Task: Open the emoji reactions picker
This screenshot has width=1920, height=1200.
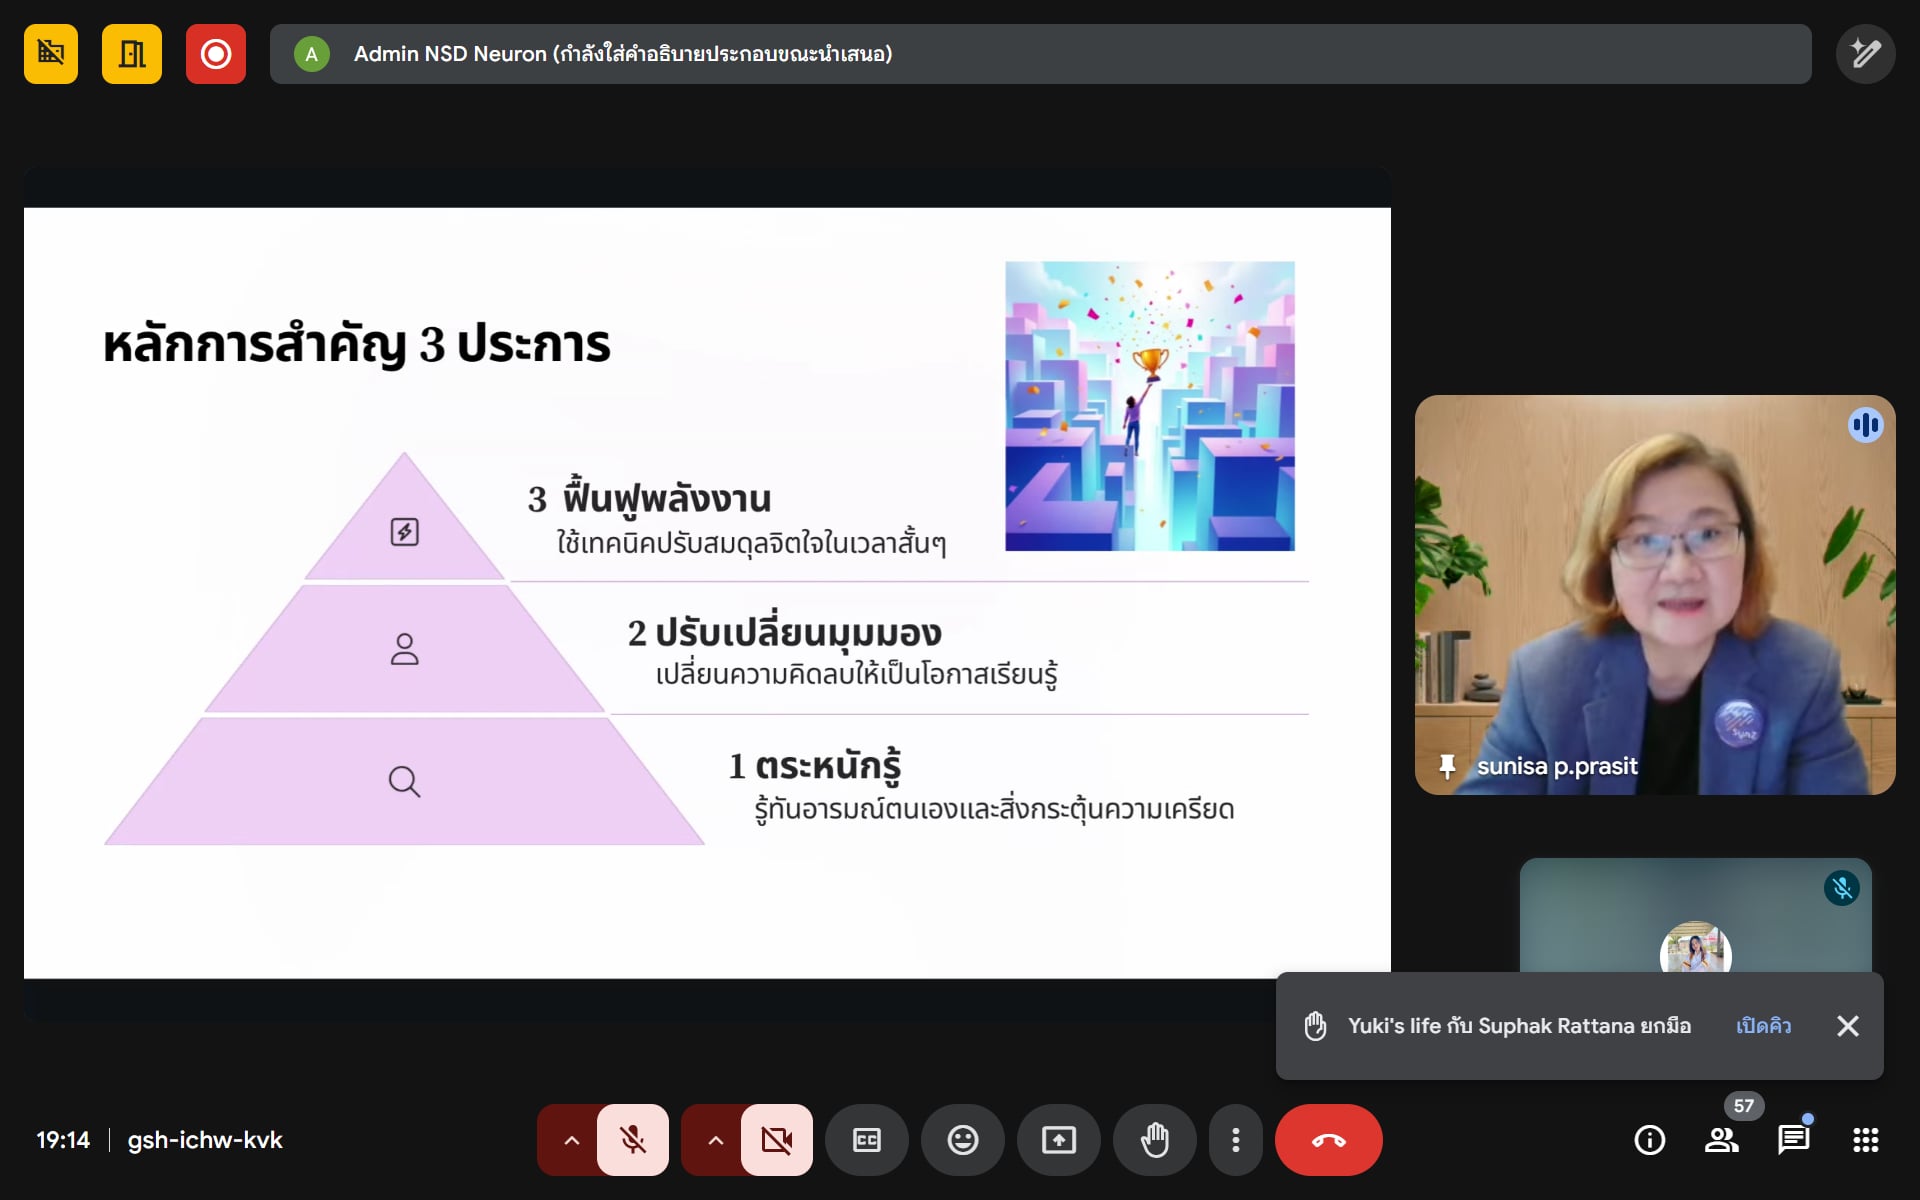Action: coord(962,1140)
